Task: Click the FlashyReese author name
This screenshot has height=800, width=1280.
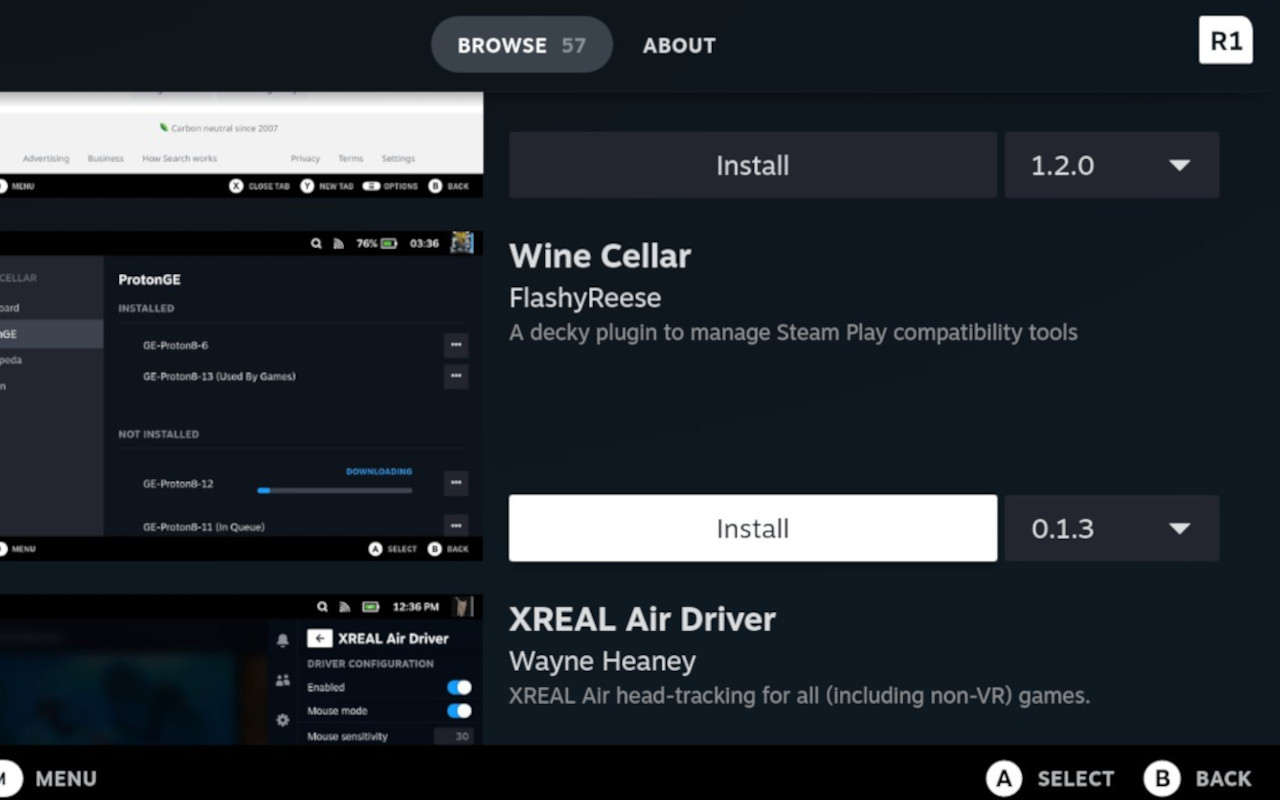Action: (585, 298)
